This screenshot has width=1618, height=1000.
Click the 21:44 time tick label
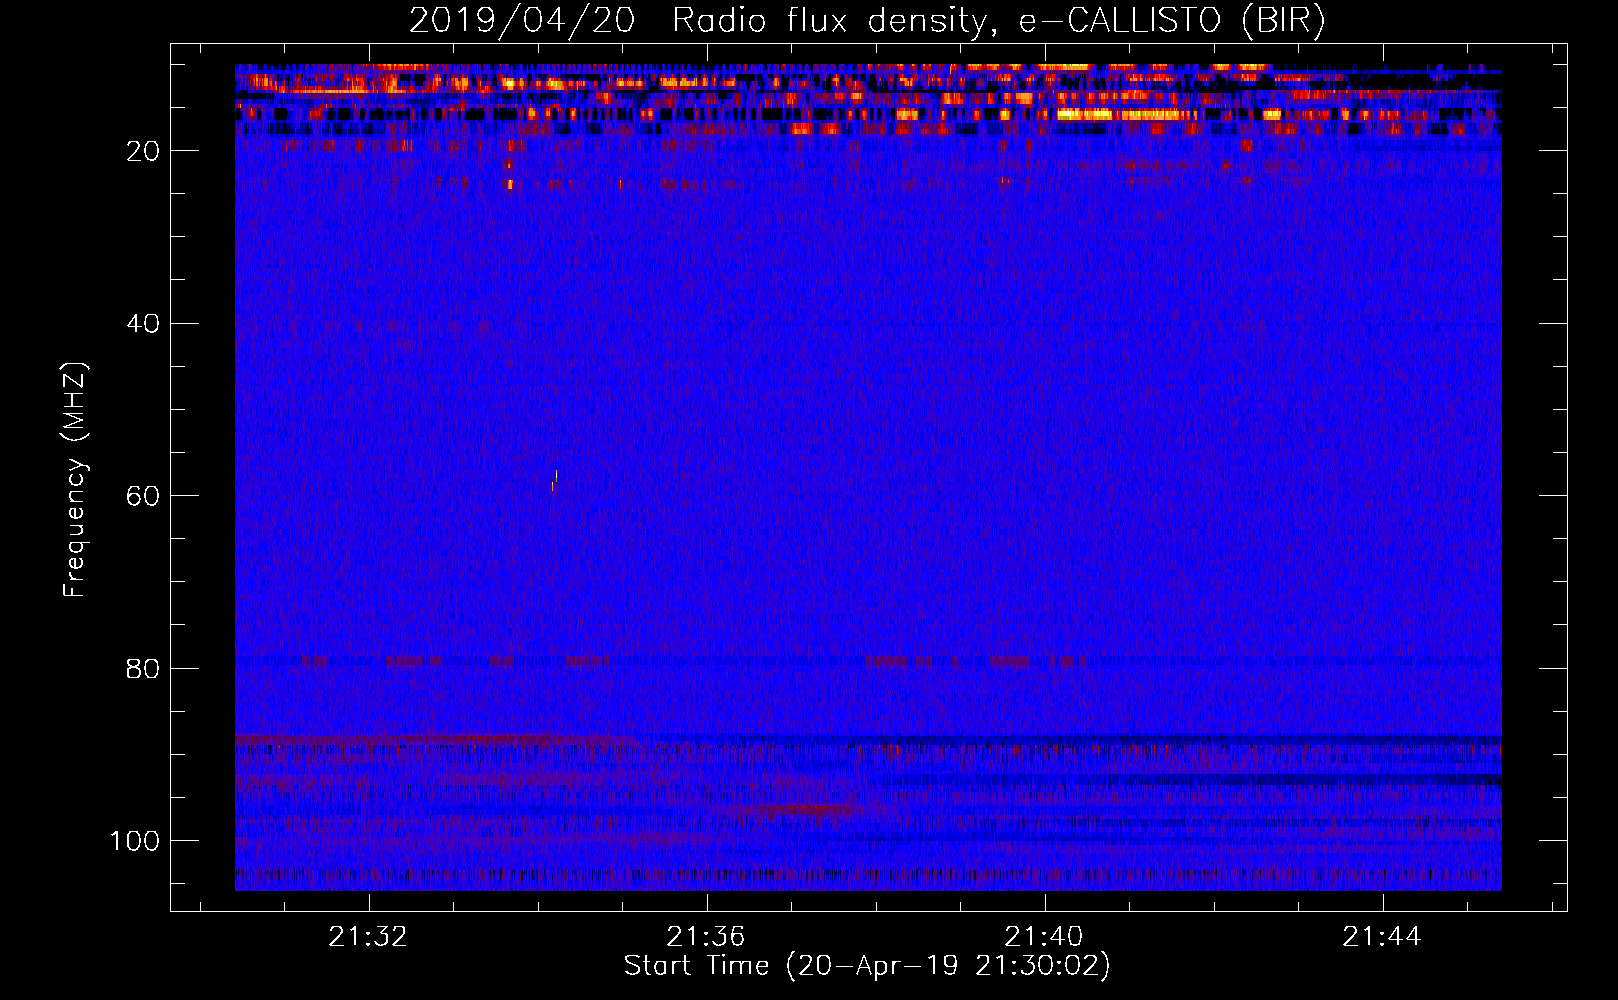pos(1382,937)
